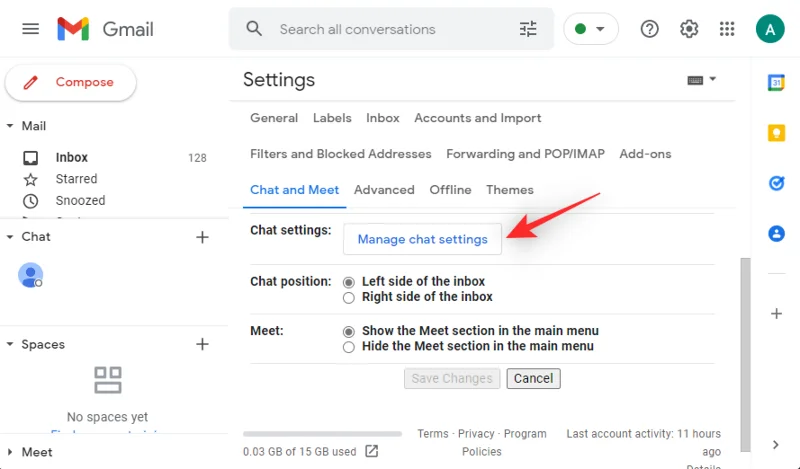Open the Program Policies link
Screen dimensions: 800x469
[x=504, y=442]
